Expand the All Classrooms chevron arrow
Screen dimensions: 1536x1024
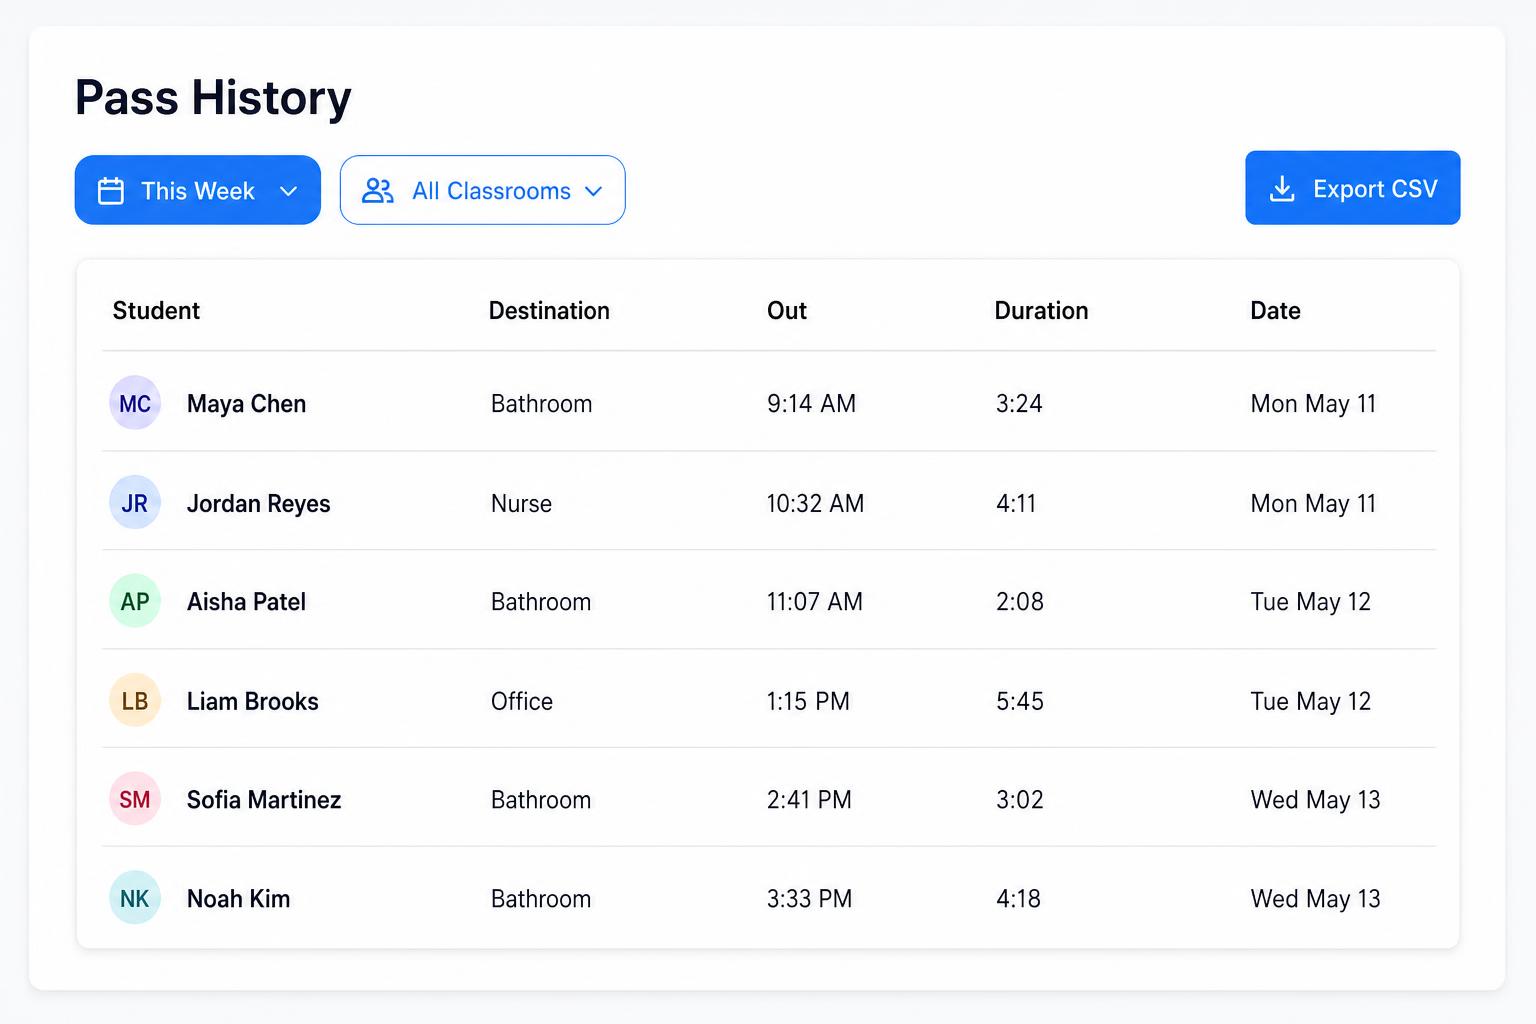coord(593,191)
